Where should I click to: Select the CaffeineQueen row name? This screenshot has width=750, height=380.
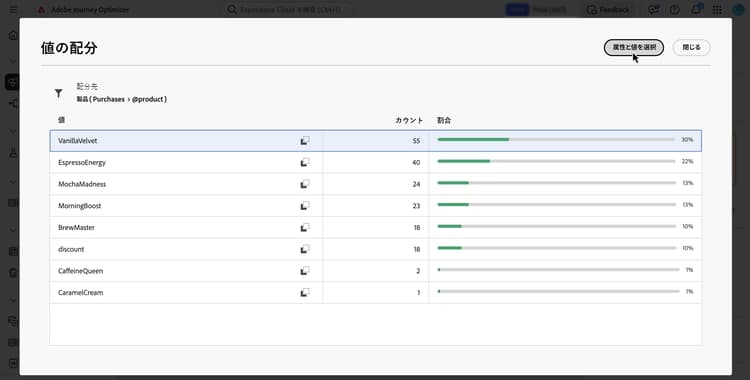pos(80,271)
